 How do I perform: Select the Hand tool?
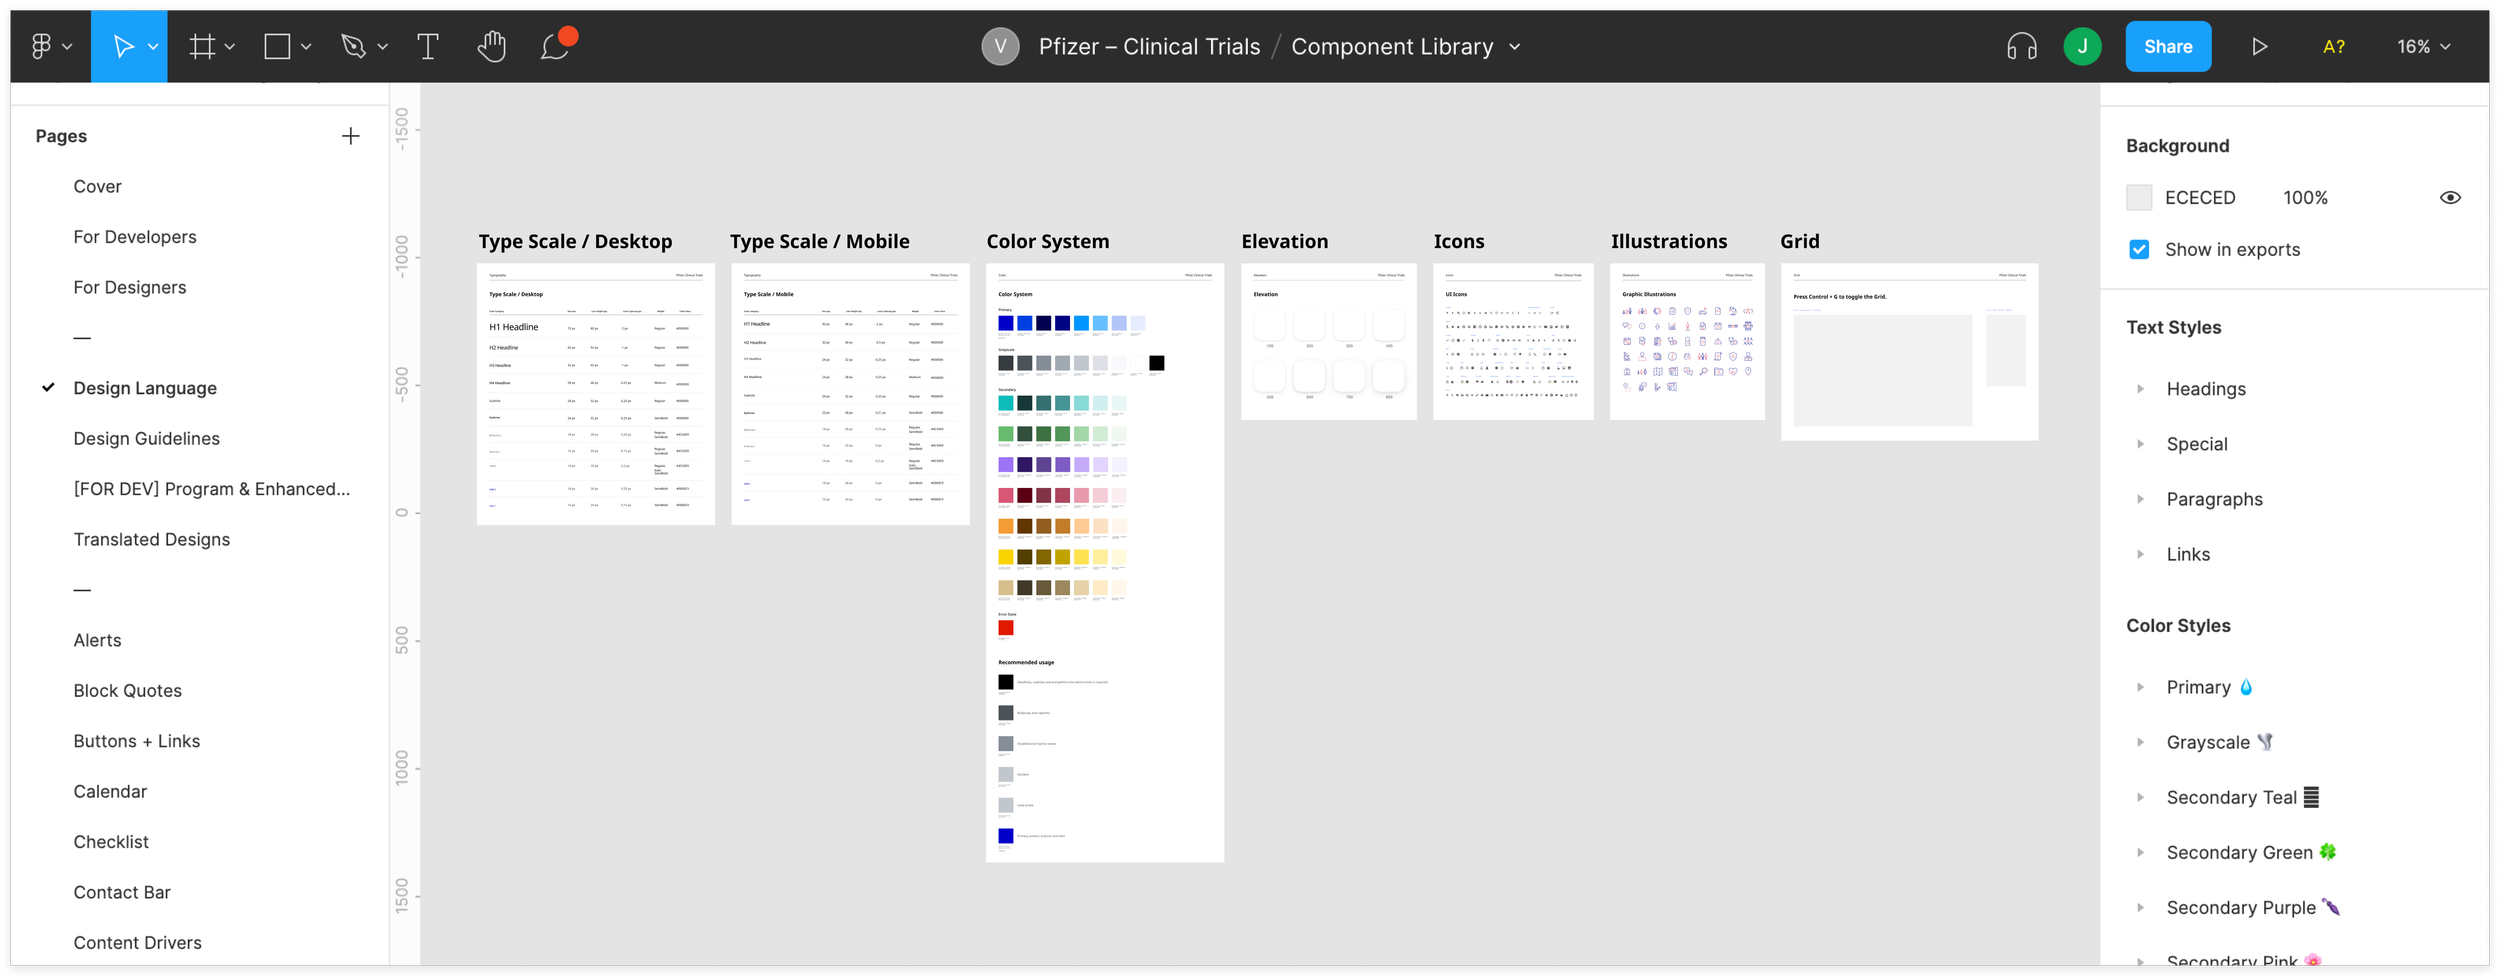coord(491,45)
